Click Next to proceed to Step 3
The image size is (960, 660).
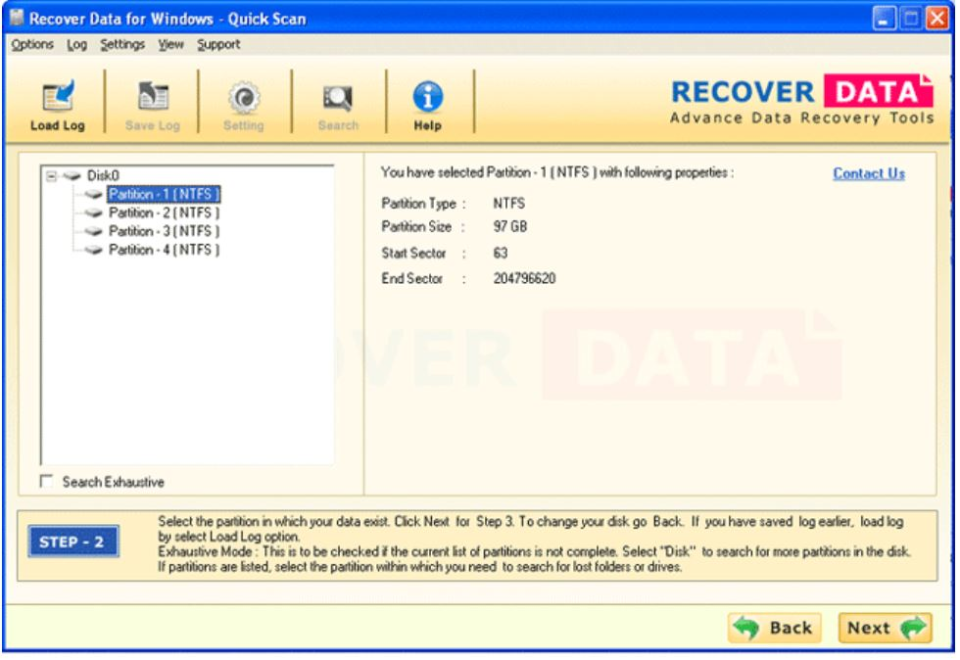click(x=885, y=628)
